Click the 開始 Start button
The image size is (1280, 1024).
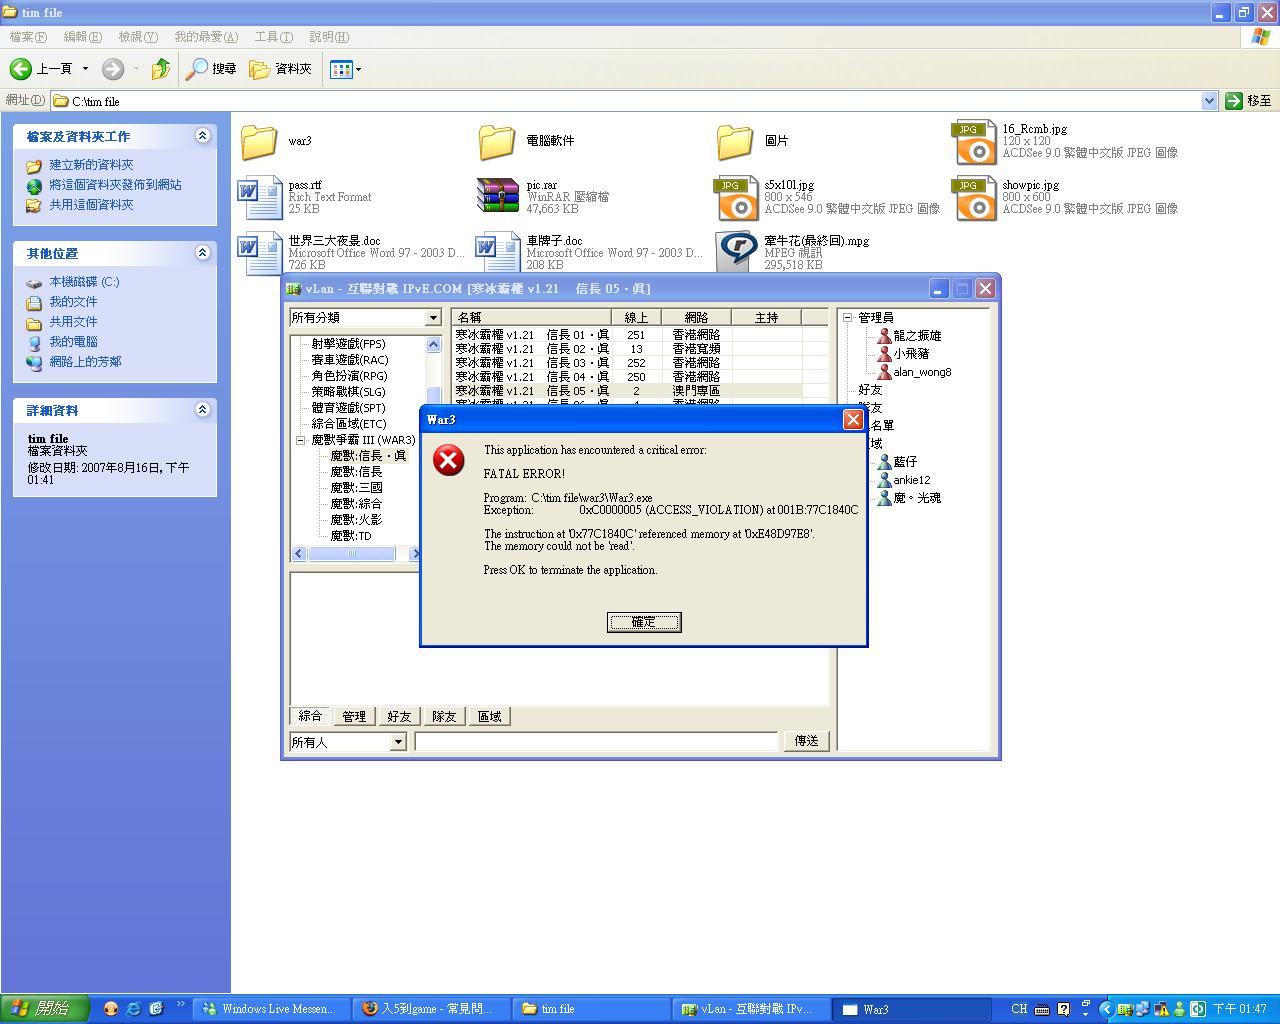[45, 1009]
